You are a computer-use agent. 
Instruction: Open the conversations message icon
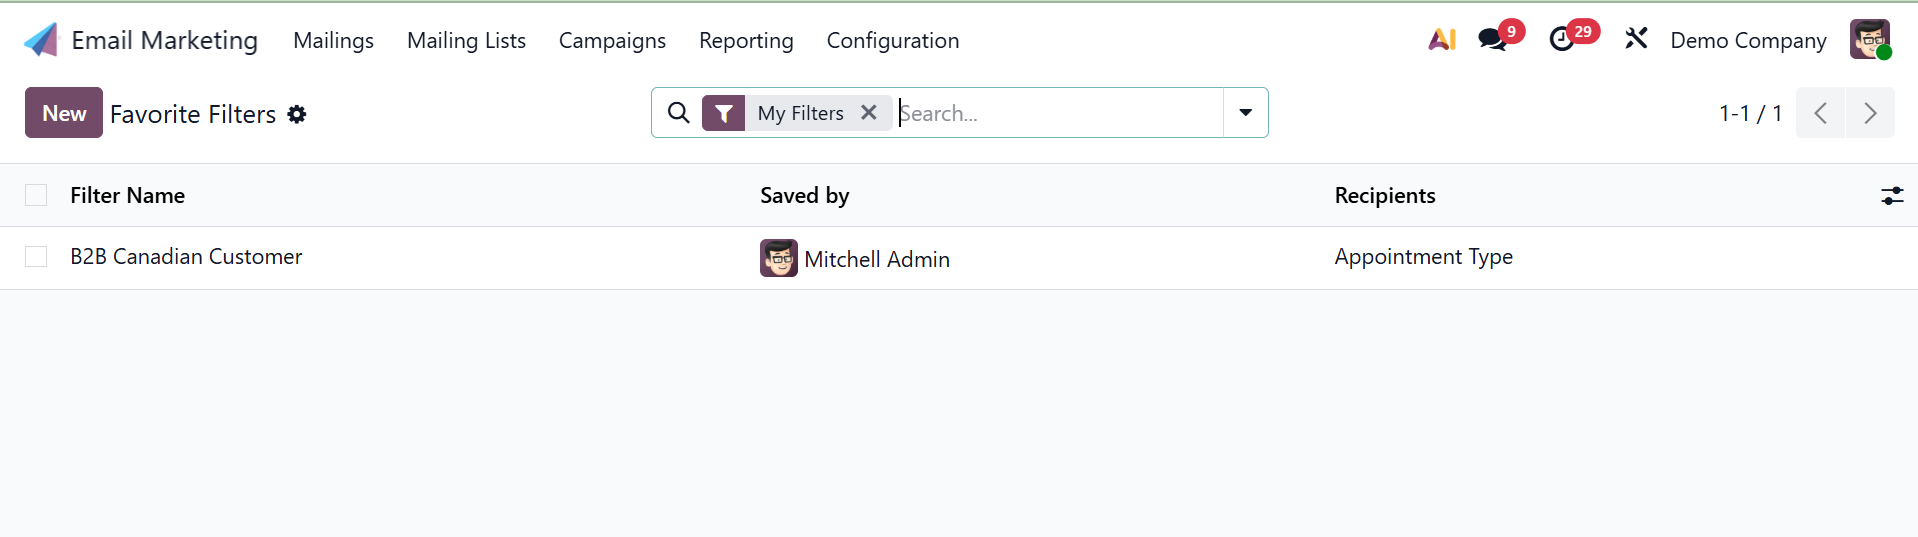pos(1492,40)
